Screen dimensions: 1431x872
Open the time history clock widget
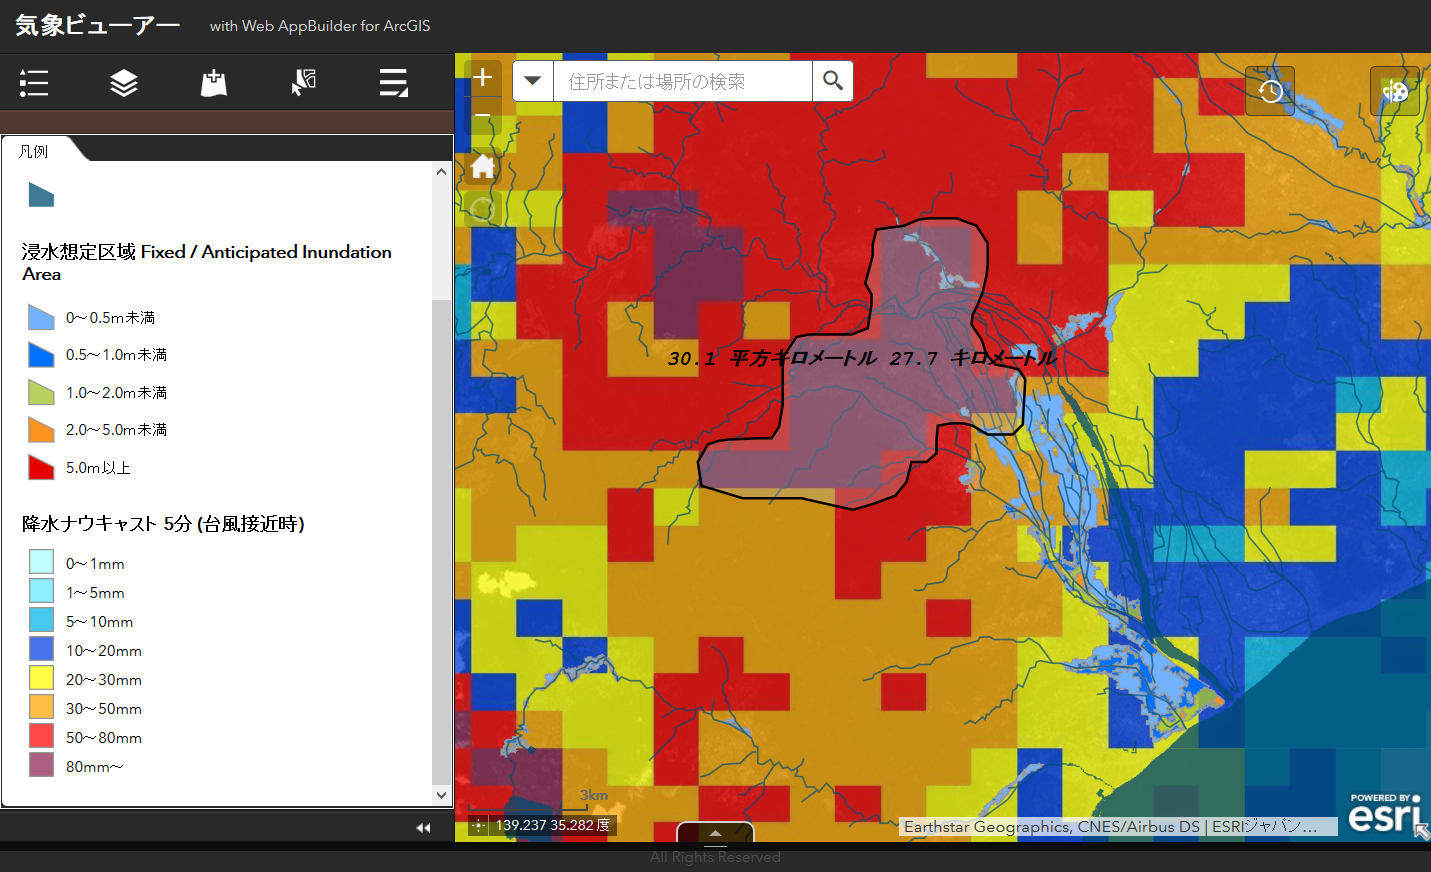[1270, 91]
